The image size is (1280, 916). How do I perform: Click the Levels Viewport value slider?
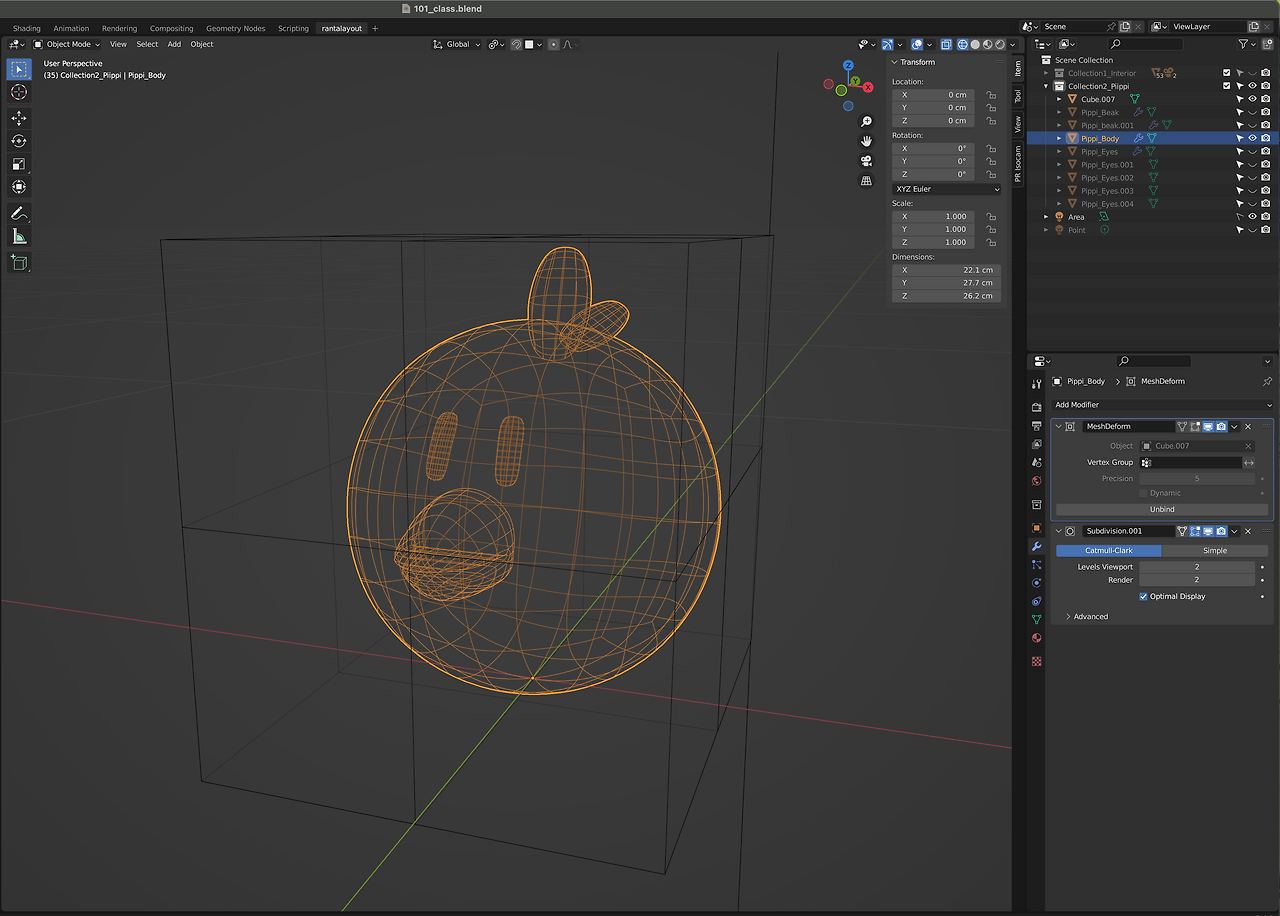[x=1196, y=567]
